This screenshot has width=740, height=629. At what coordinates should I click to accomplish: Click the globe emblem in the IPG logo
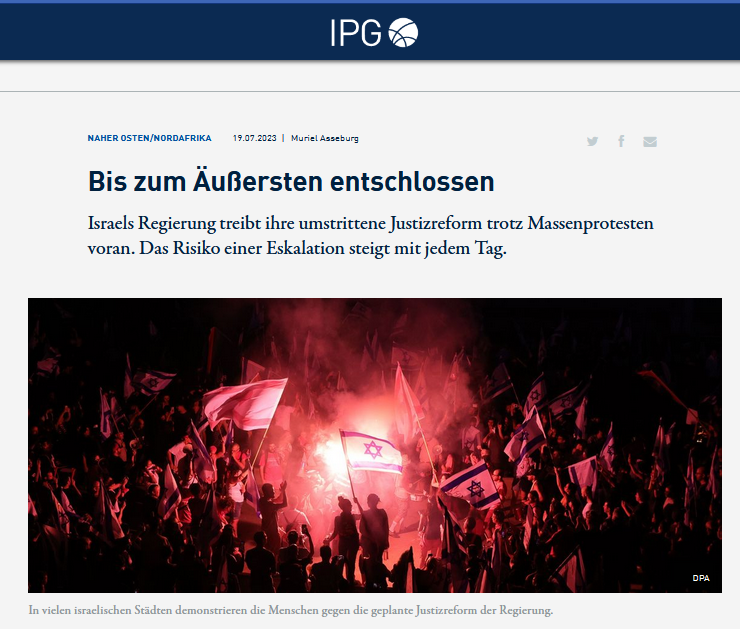[x=403, y=33]
